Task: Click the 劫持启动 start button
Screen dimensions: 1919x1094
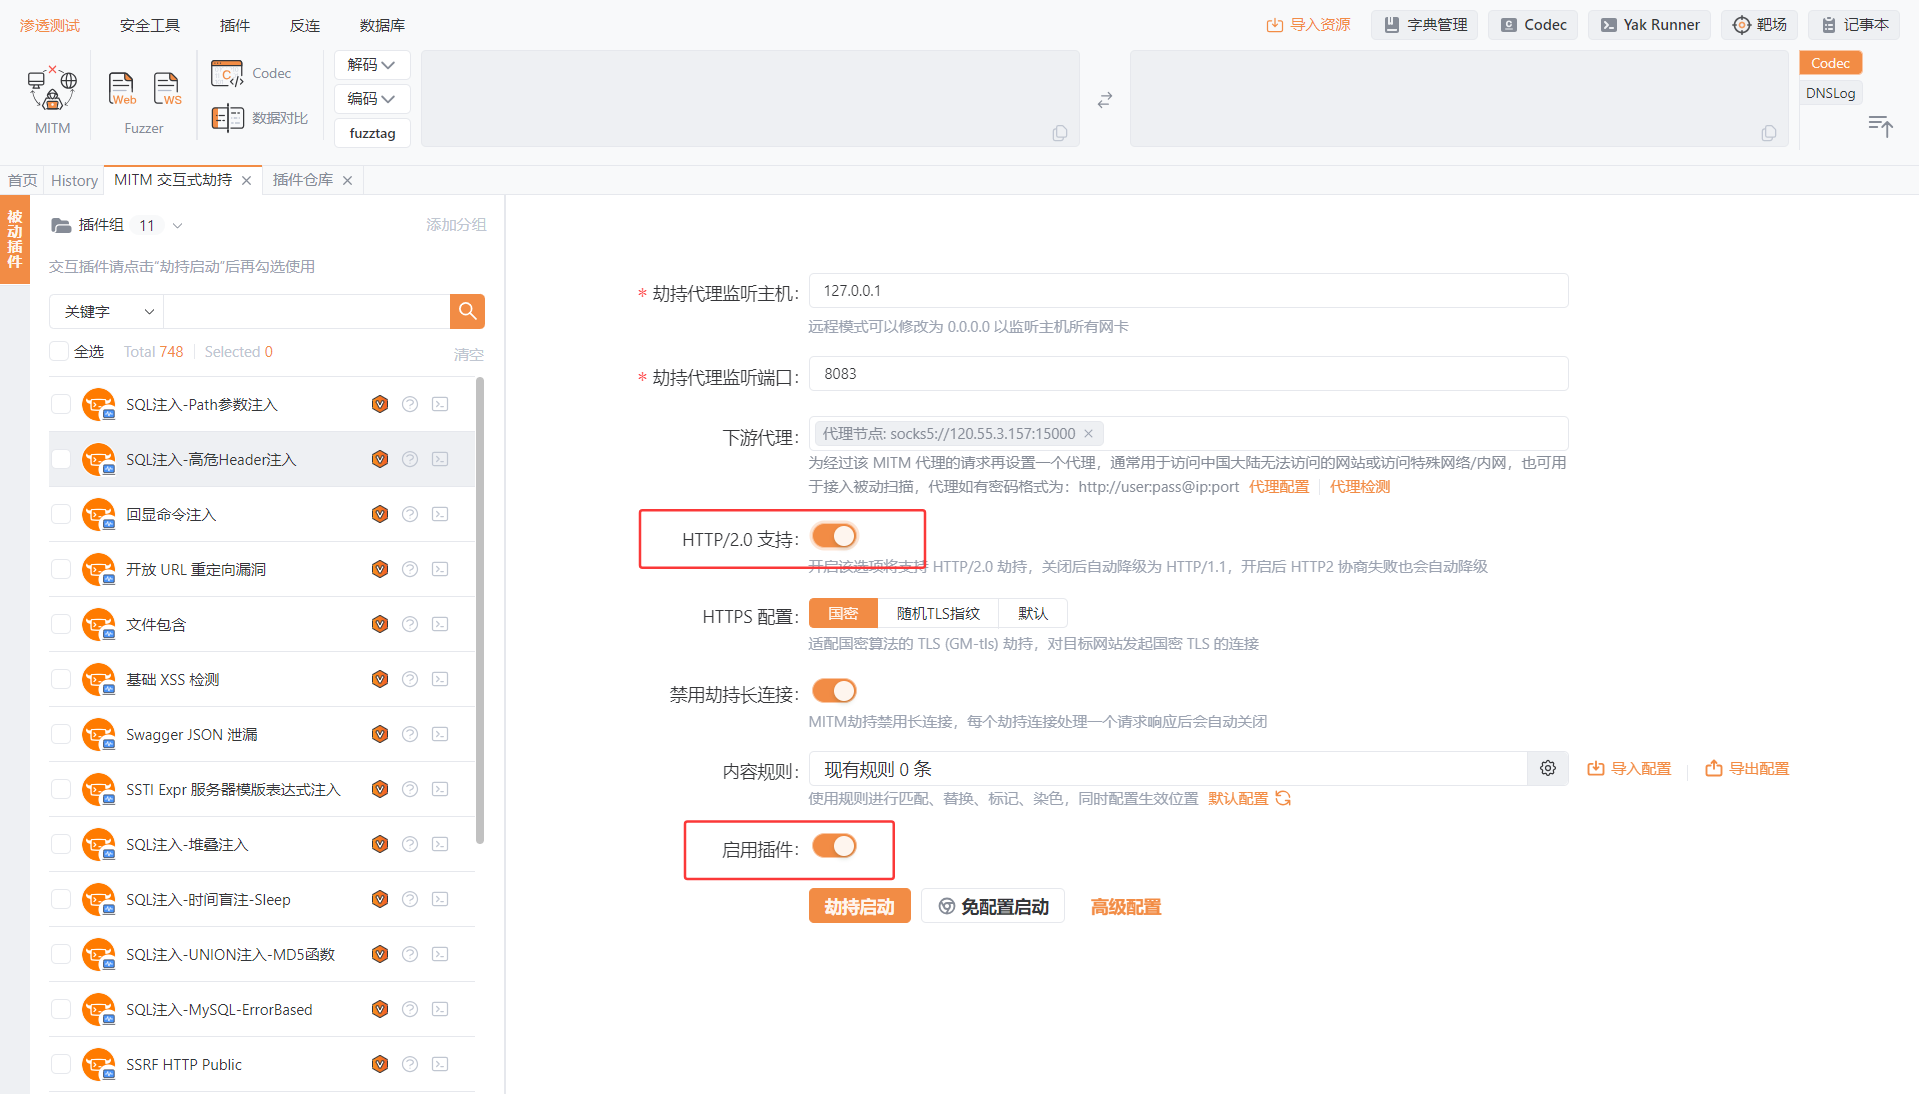Action: (859, 906)
